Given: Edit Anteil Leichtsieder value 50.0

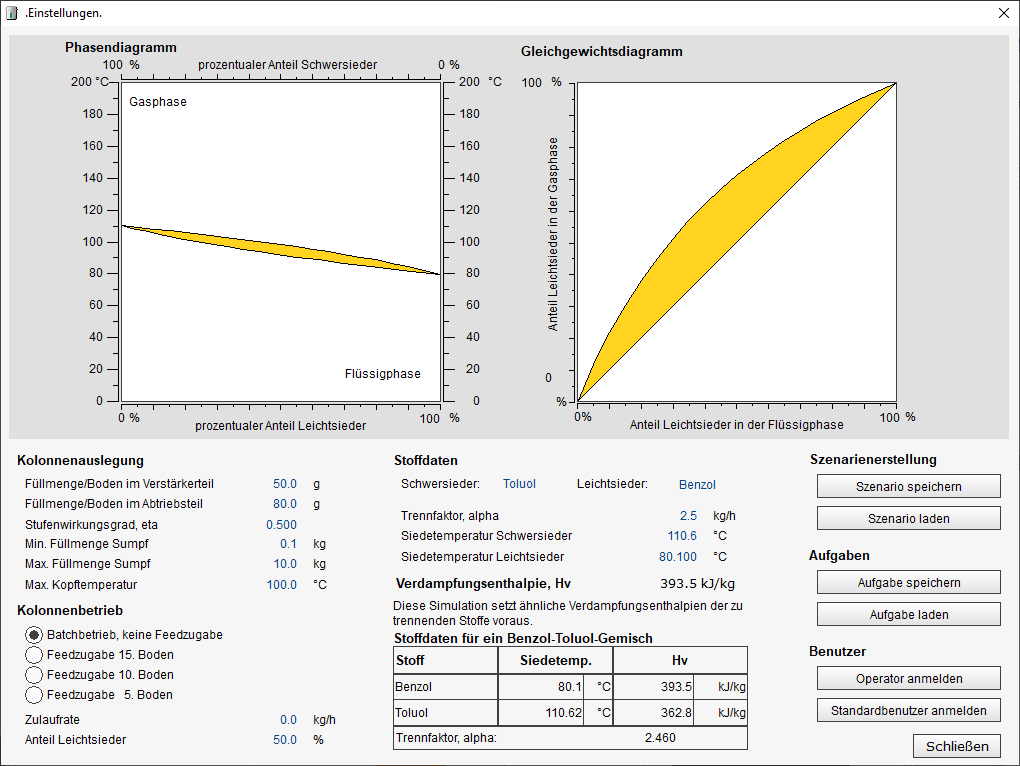Looking at the screenshot, I should [284, 740].
